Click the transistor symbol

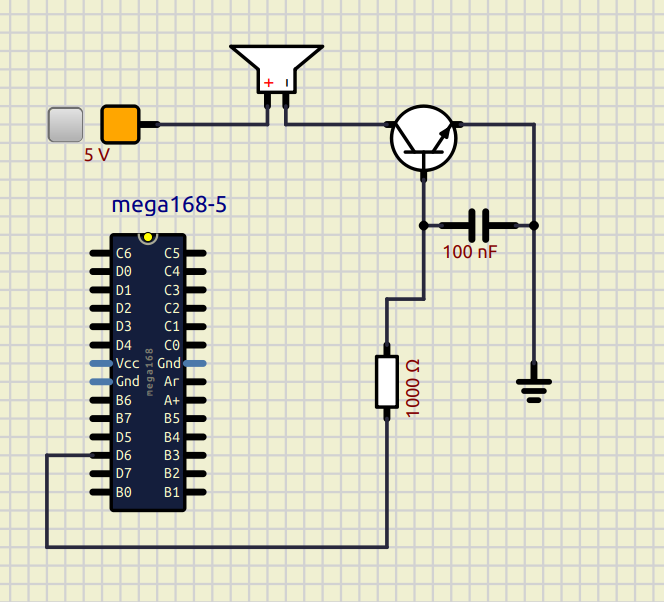click(423, 138)
